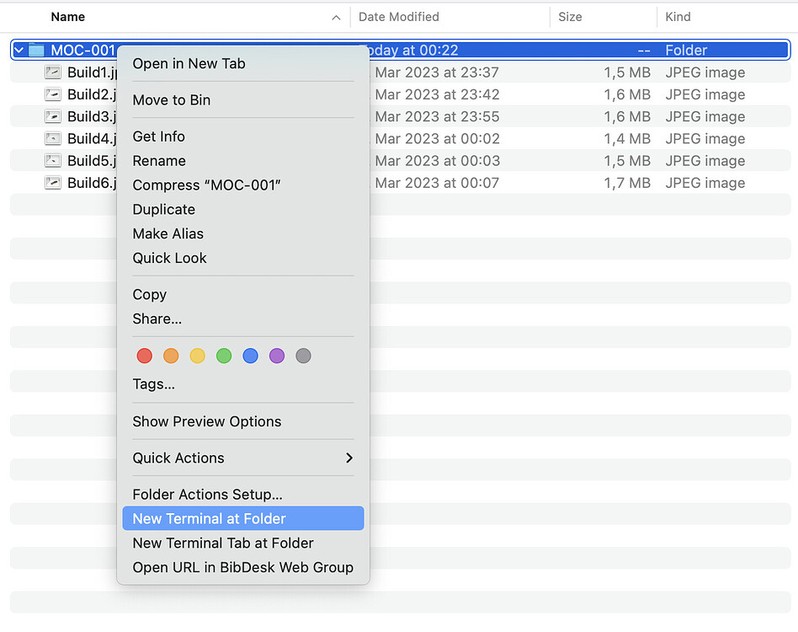Apply the green color tag
The image size is (798, 632).
point(224,356)
